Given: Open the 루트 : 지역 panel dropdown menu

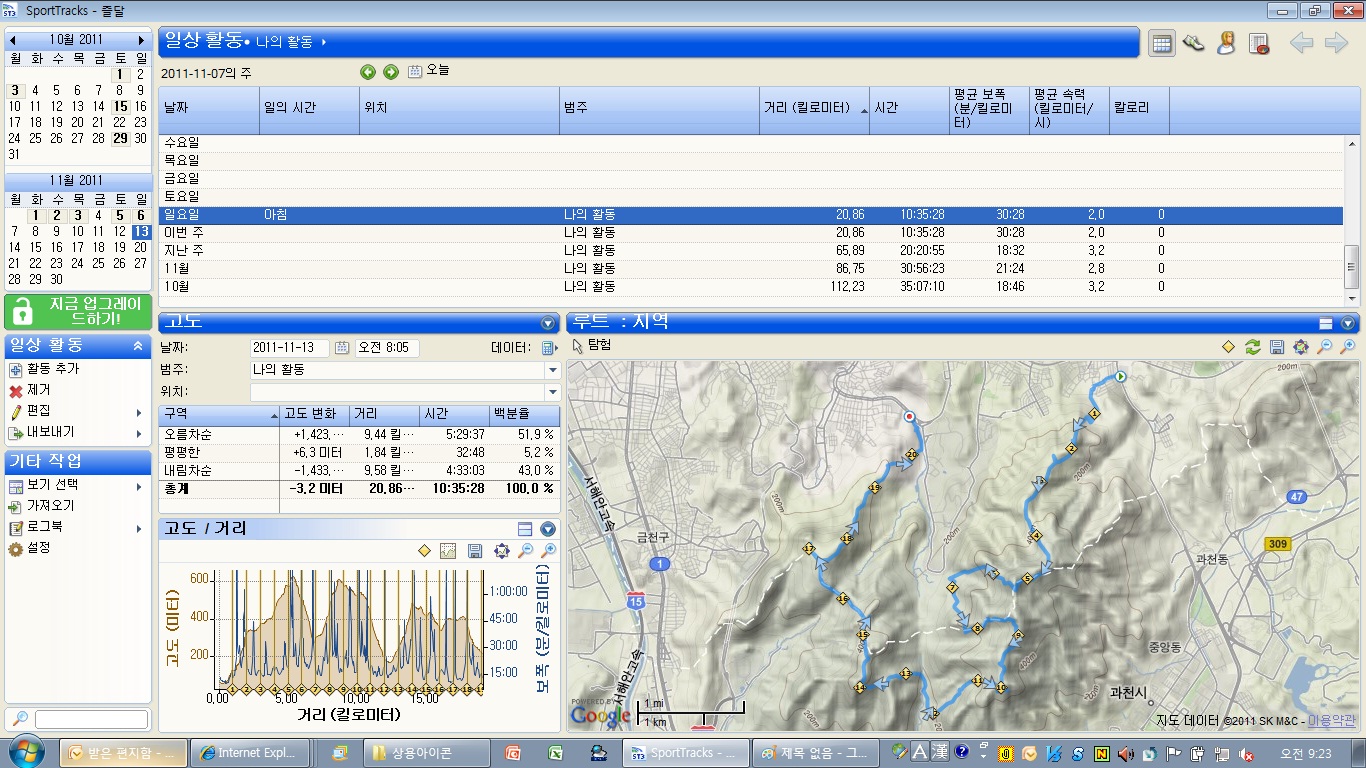Looking at the screenshot, I should 1348,323.
